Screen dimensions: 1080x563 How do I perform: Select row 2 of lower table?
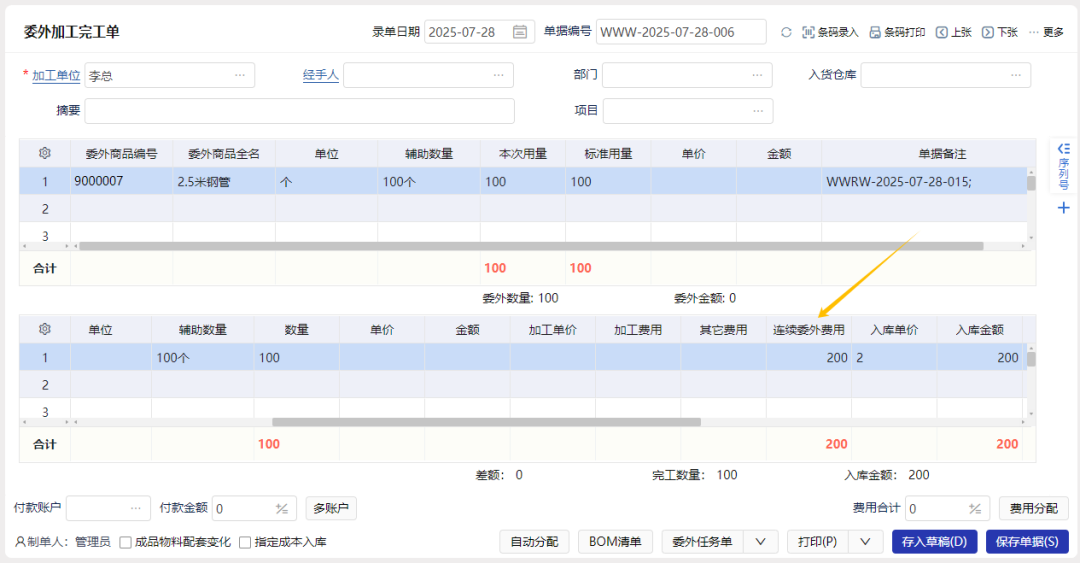(x=523, y=385)
